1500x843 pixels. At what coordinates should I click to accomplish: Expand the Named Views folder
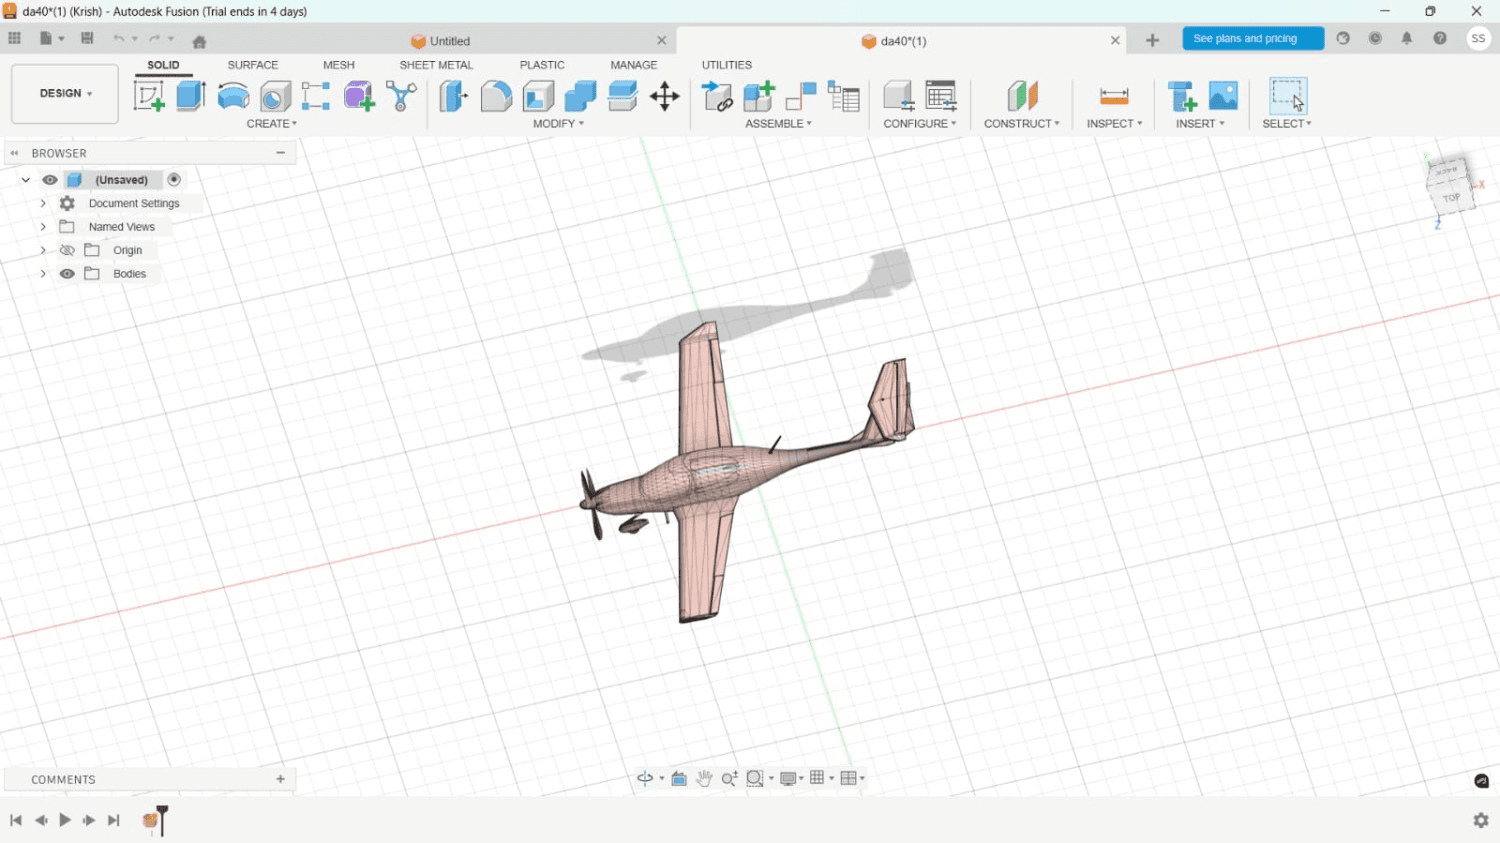pyautogui.click(x=43, y=226)
